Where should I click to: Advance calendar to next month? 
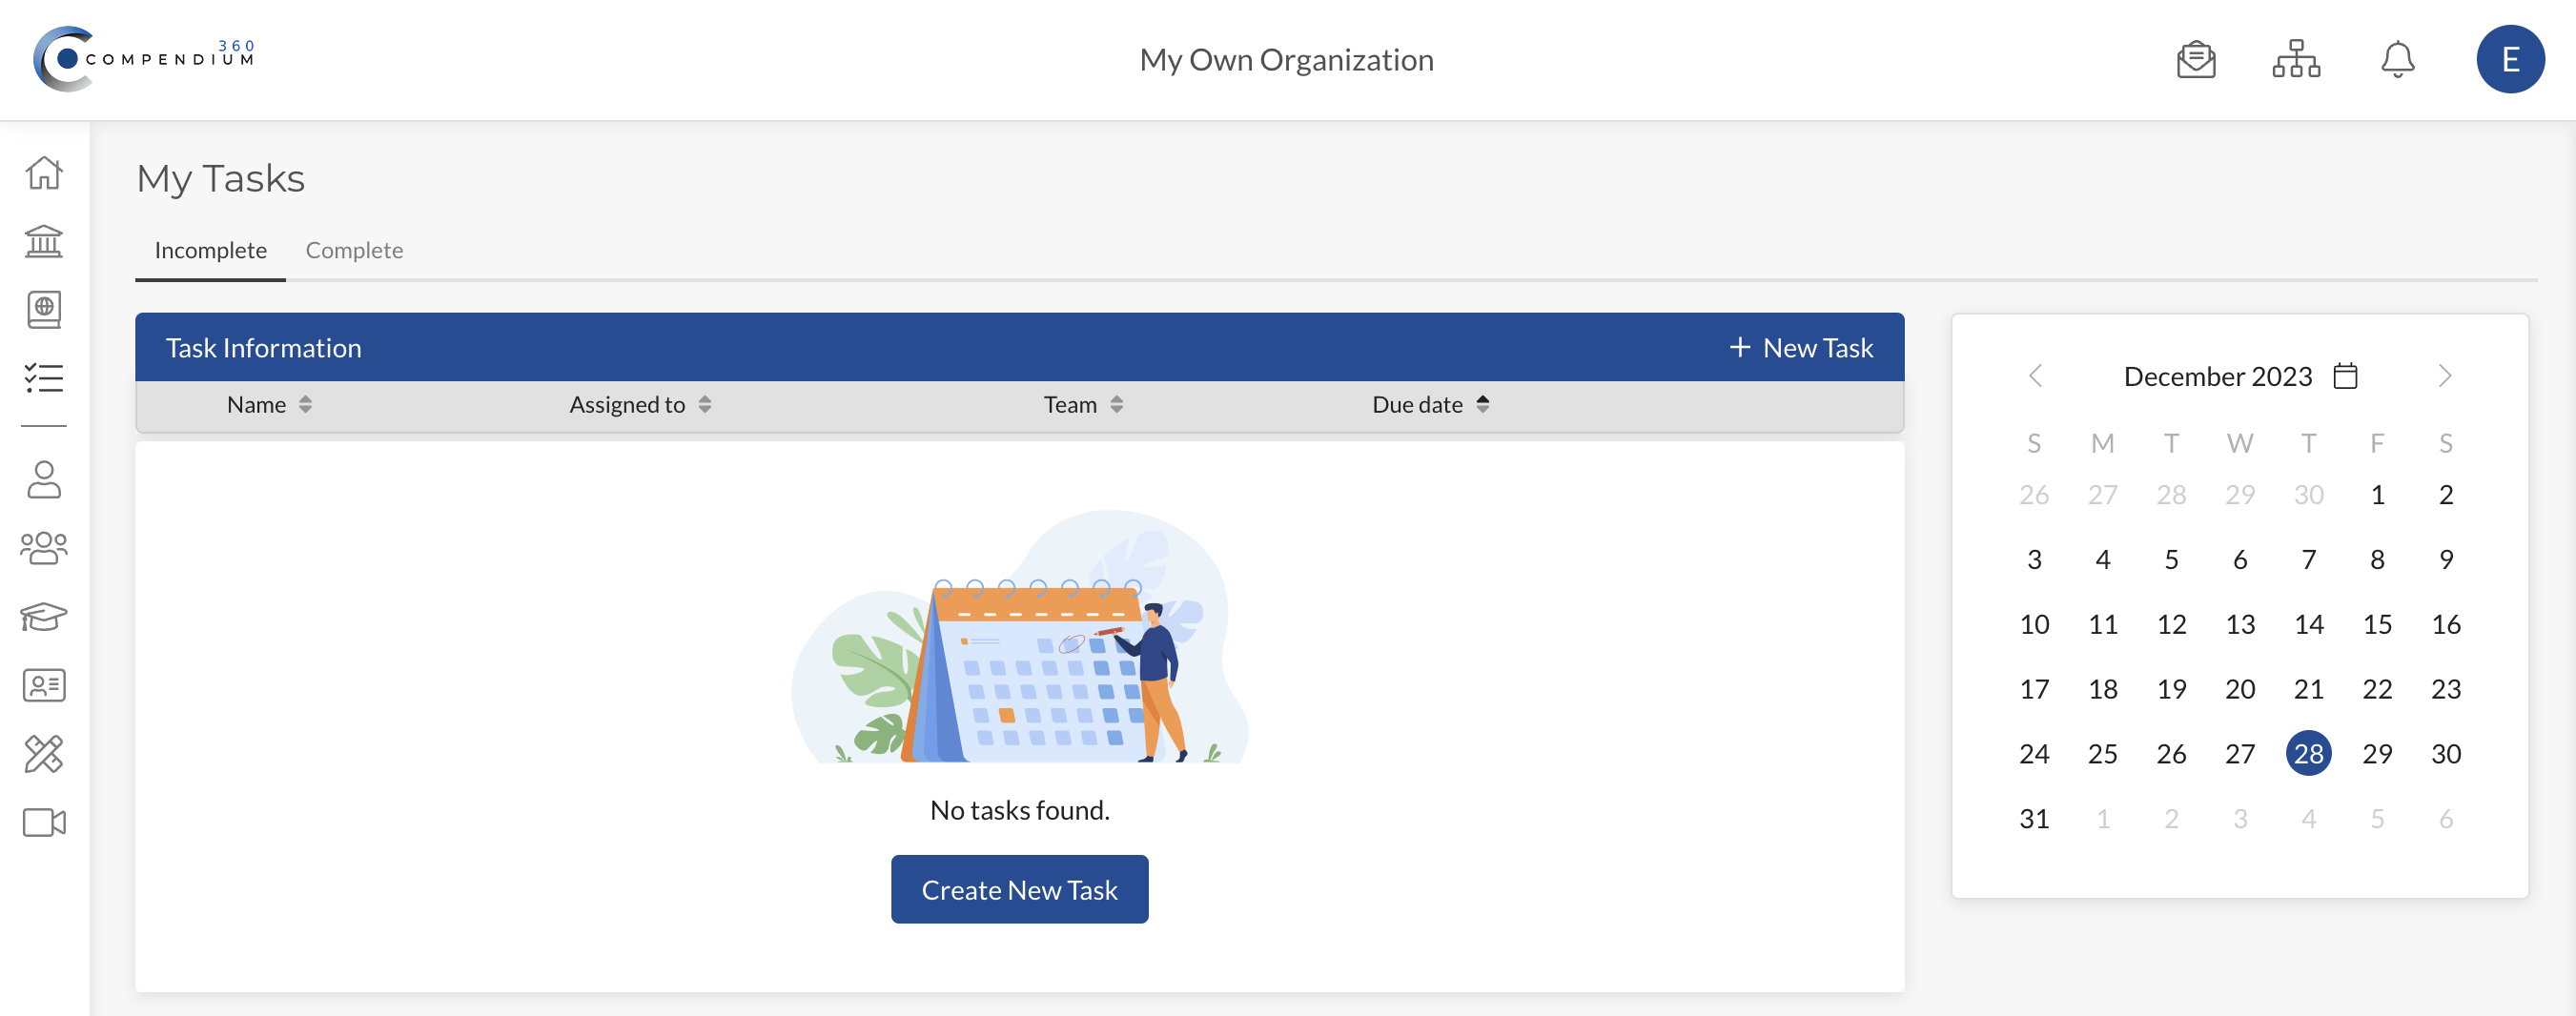pyautogui.click(x=2444, y=377)
